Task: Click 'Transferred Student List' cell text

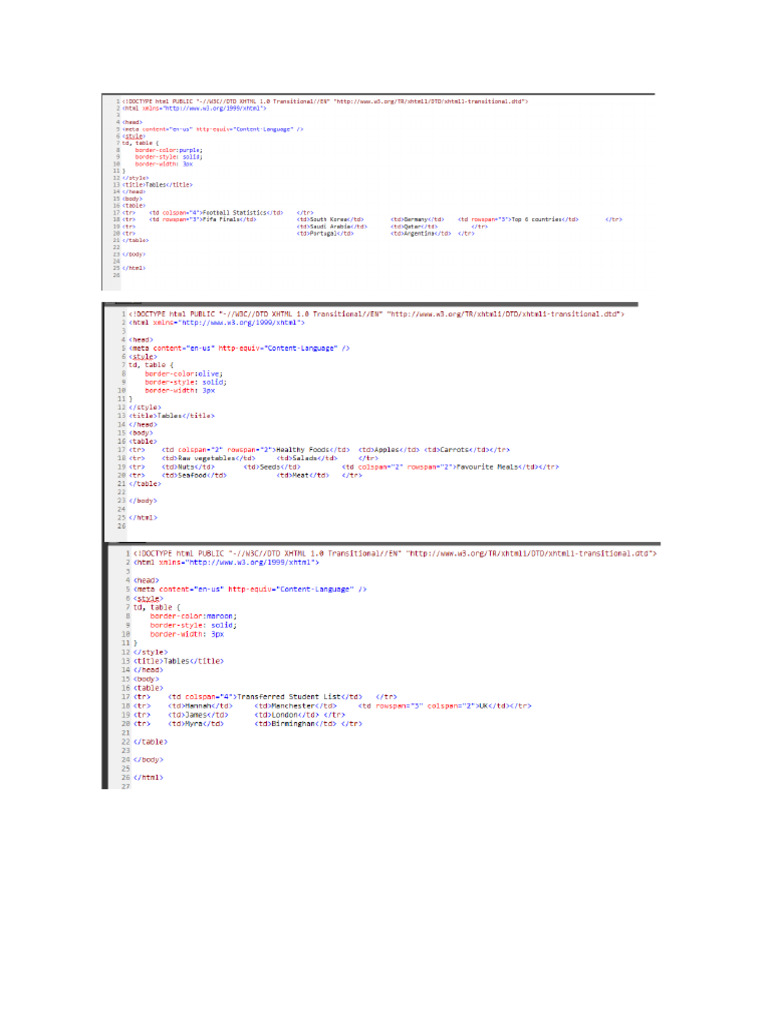Action: tap(289, 697)
